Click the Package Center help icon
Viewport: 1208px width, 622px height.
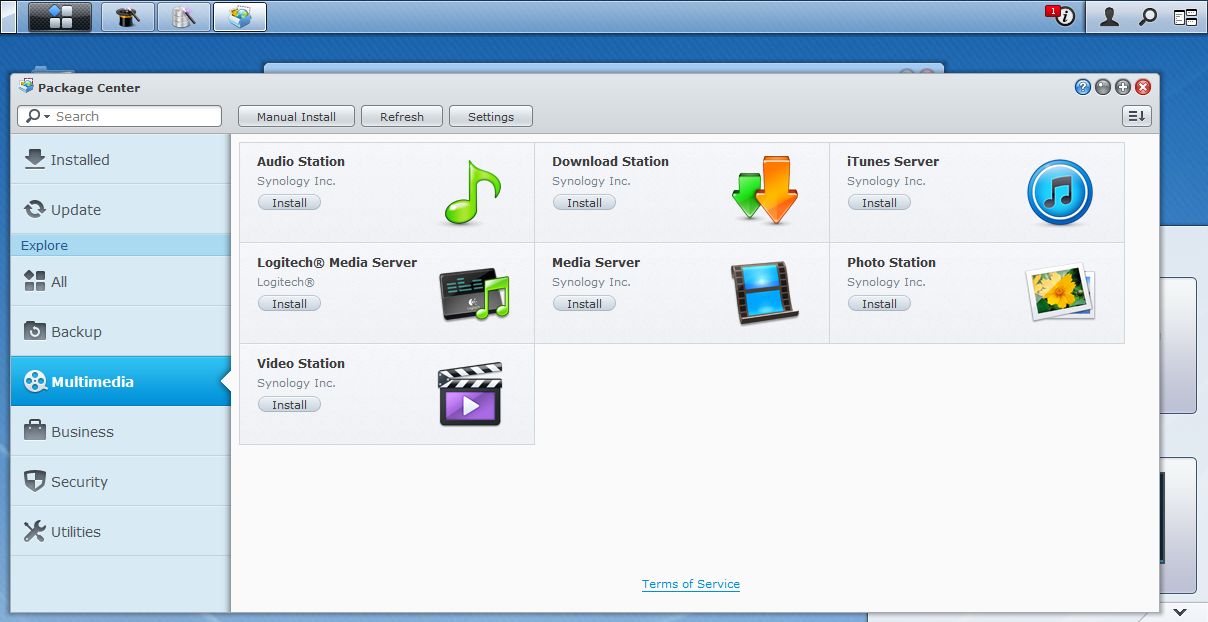1083,87
